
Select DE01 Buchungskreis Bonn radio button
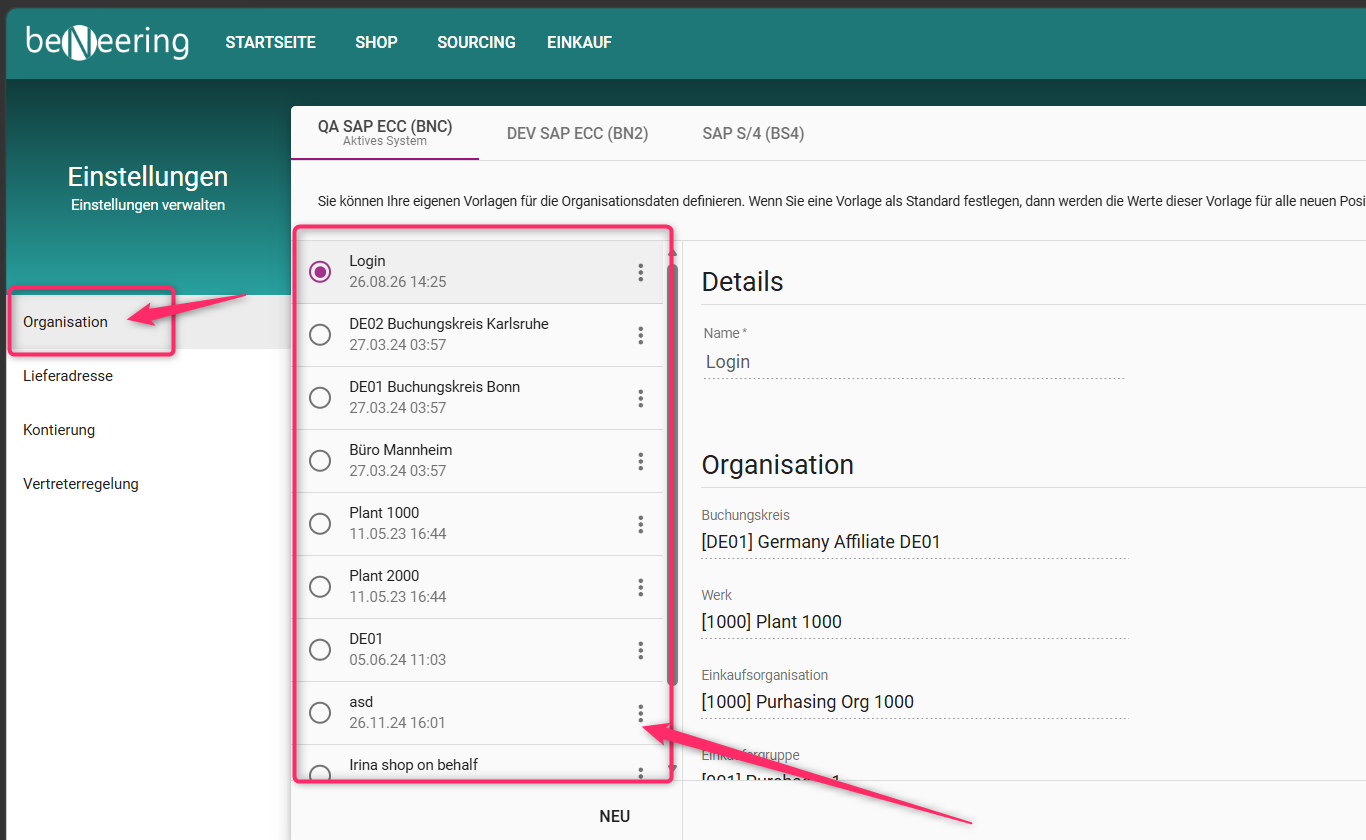point(320,398)
